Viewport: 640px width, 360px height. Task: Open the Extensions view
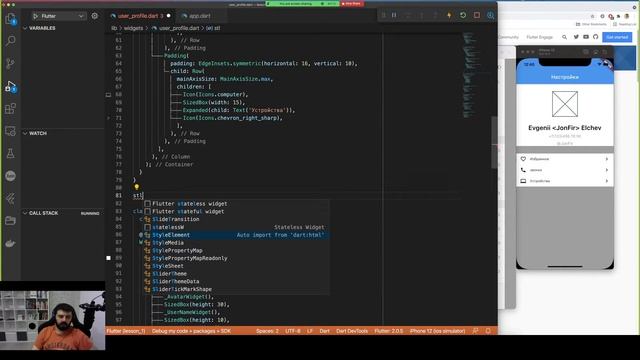(x=11, y=109)
